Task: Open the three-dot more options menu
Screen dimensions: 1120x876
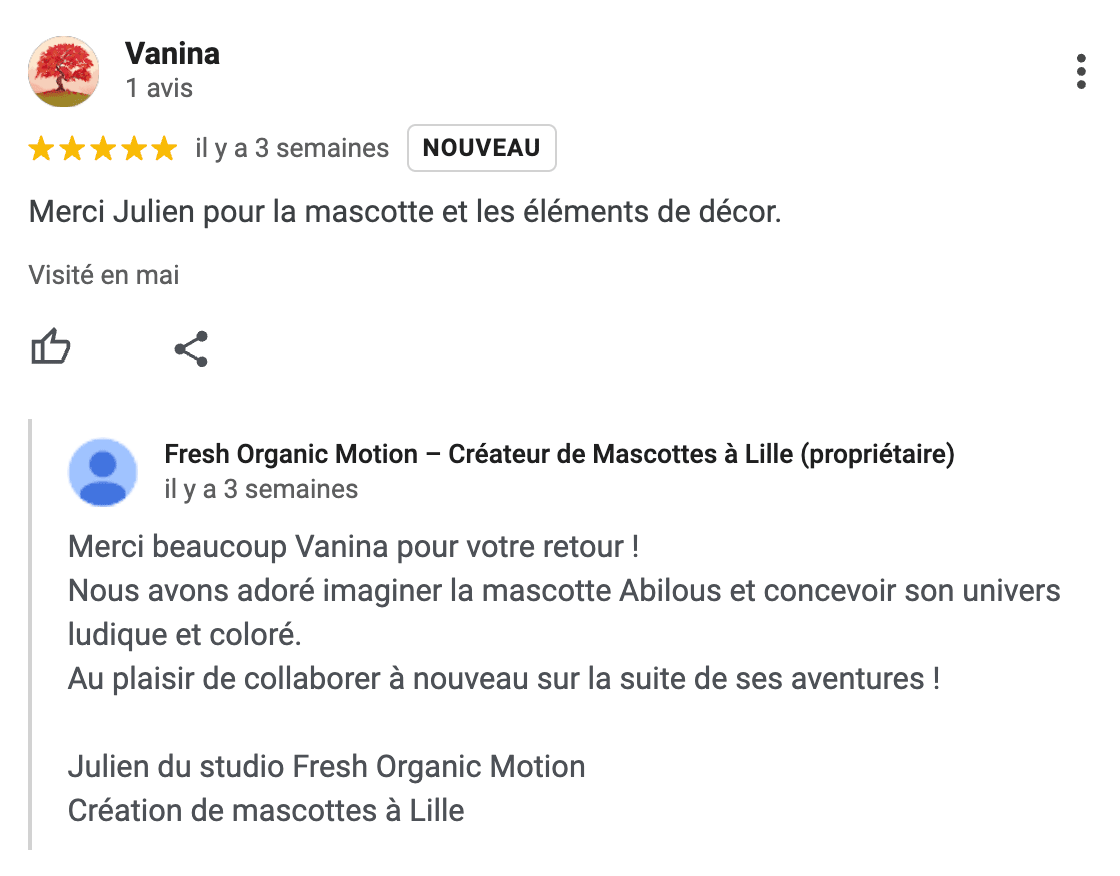Action: (1081, 72)
